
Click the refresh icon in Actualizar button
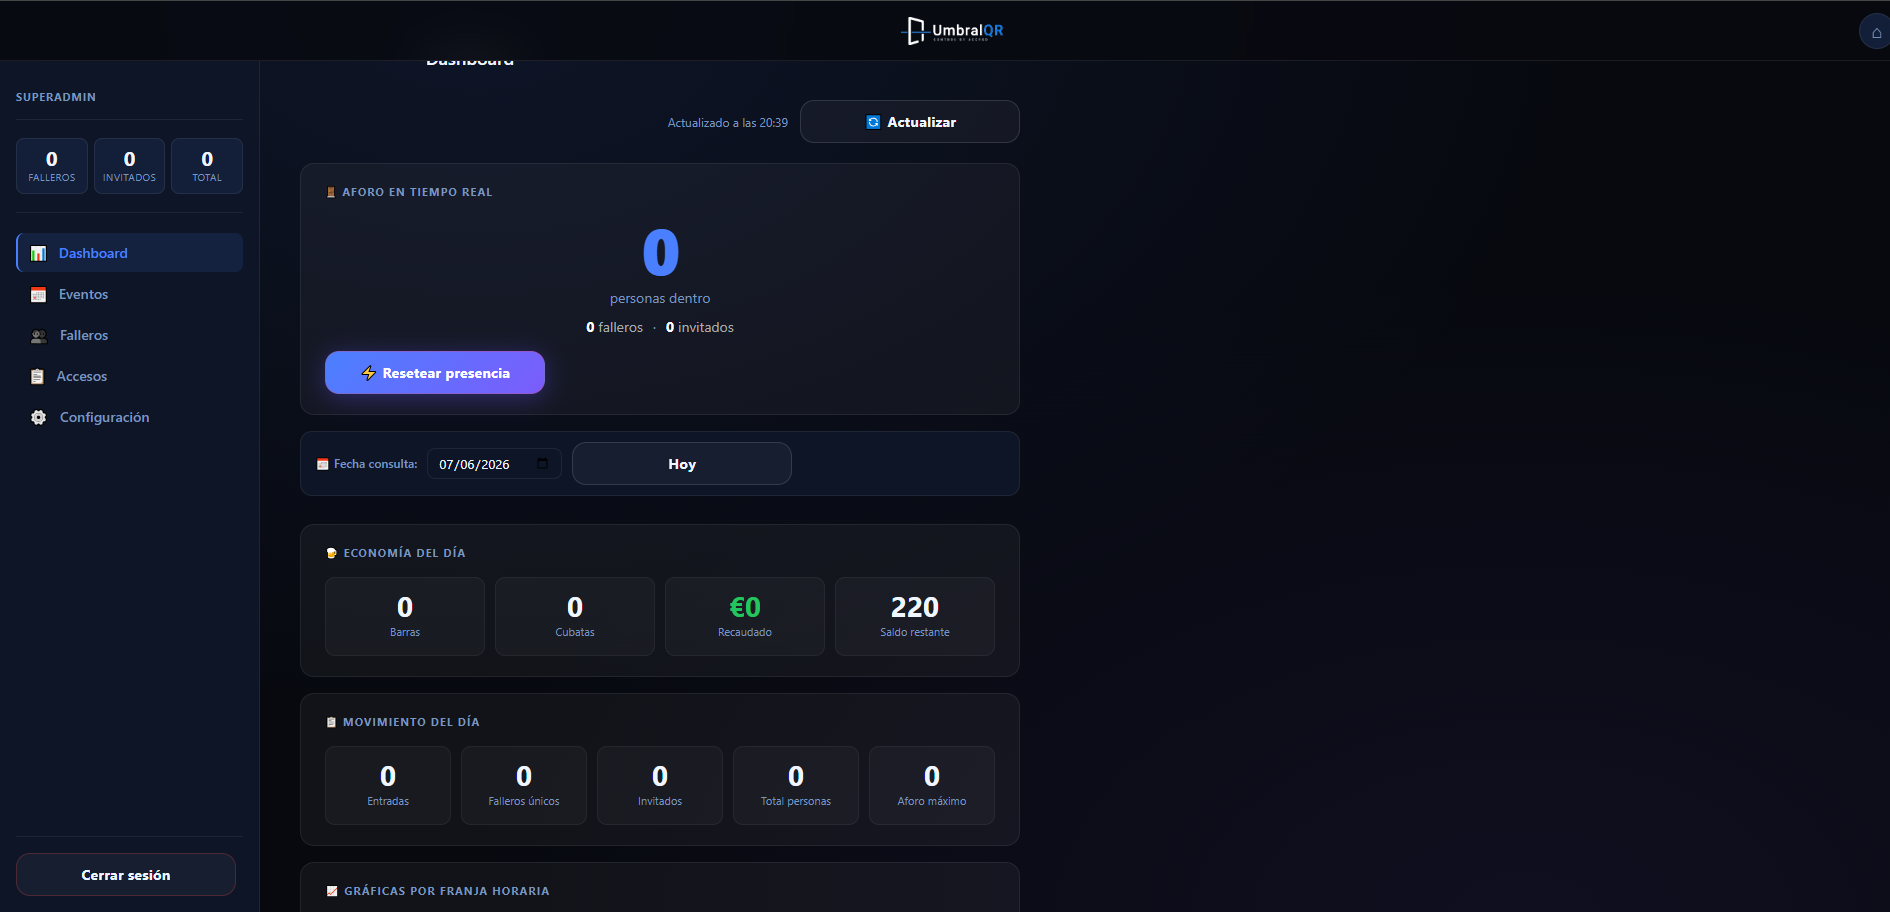coord(873,122)
